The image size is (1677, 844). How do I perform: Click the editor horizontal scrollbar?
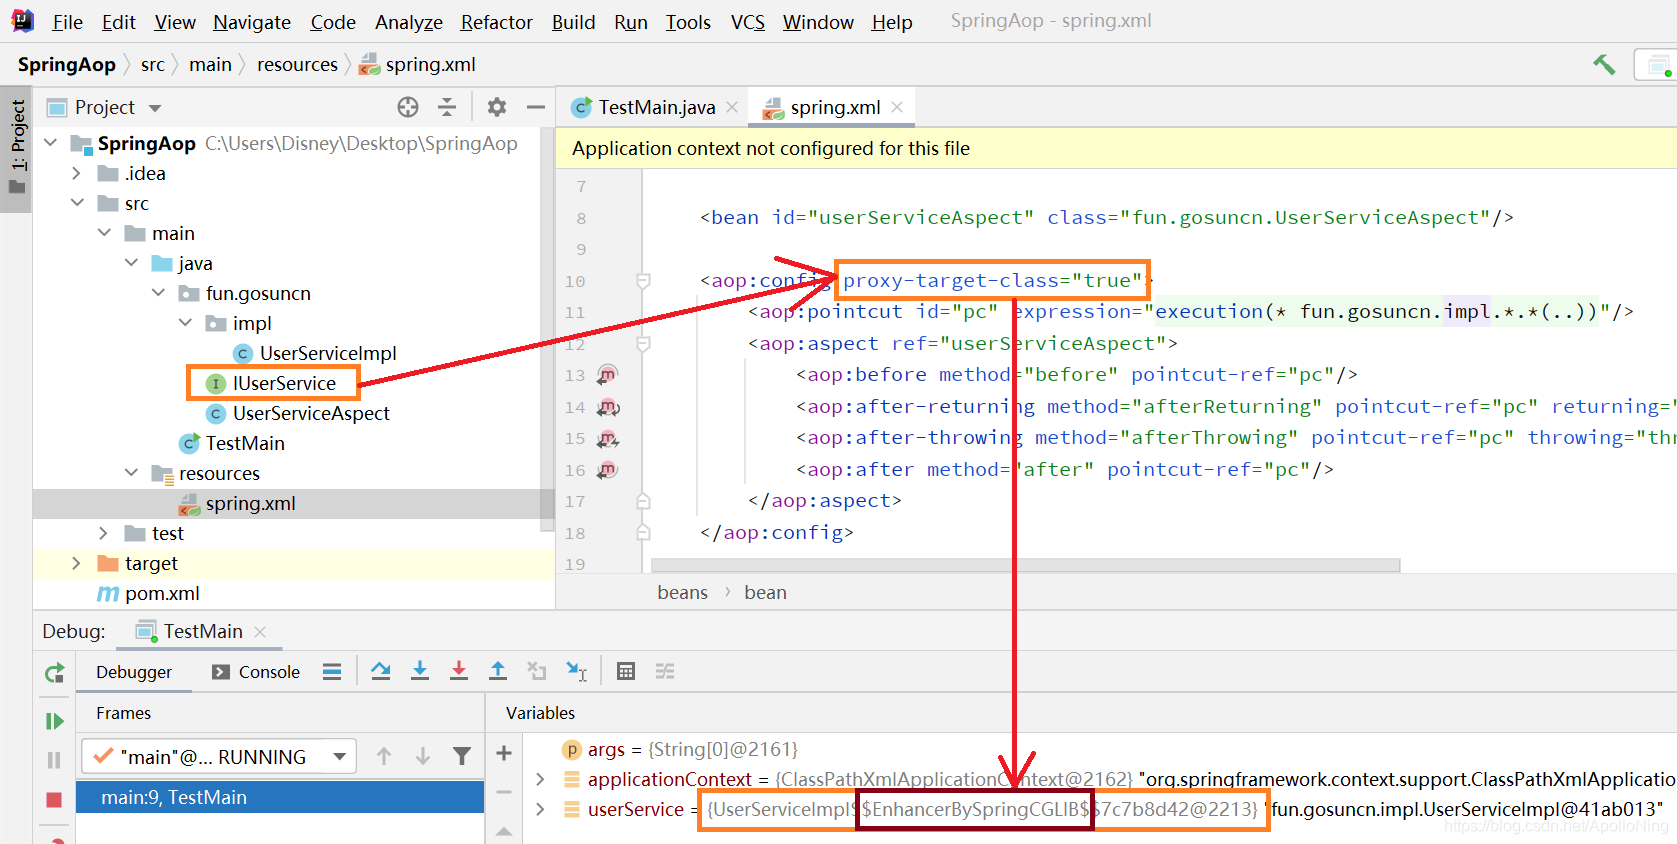(1025, 565)
